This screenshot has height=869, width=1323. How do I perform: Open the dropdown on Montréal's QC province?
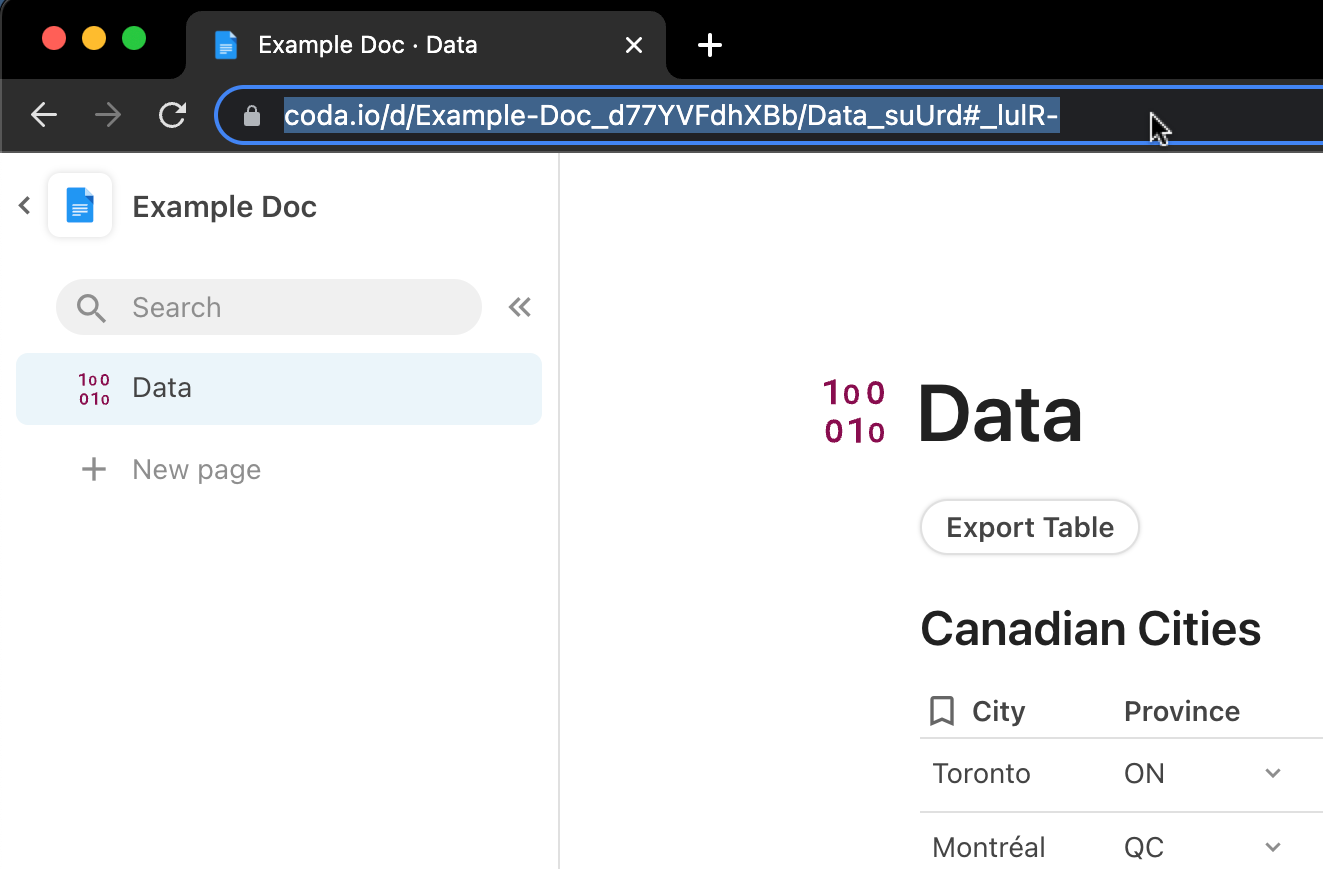(1272, 846)
